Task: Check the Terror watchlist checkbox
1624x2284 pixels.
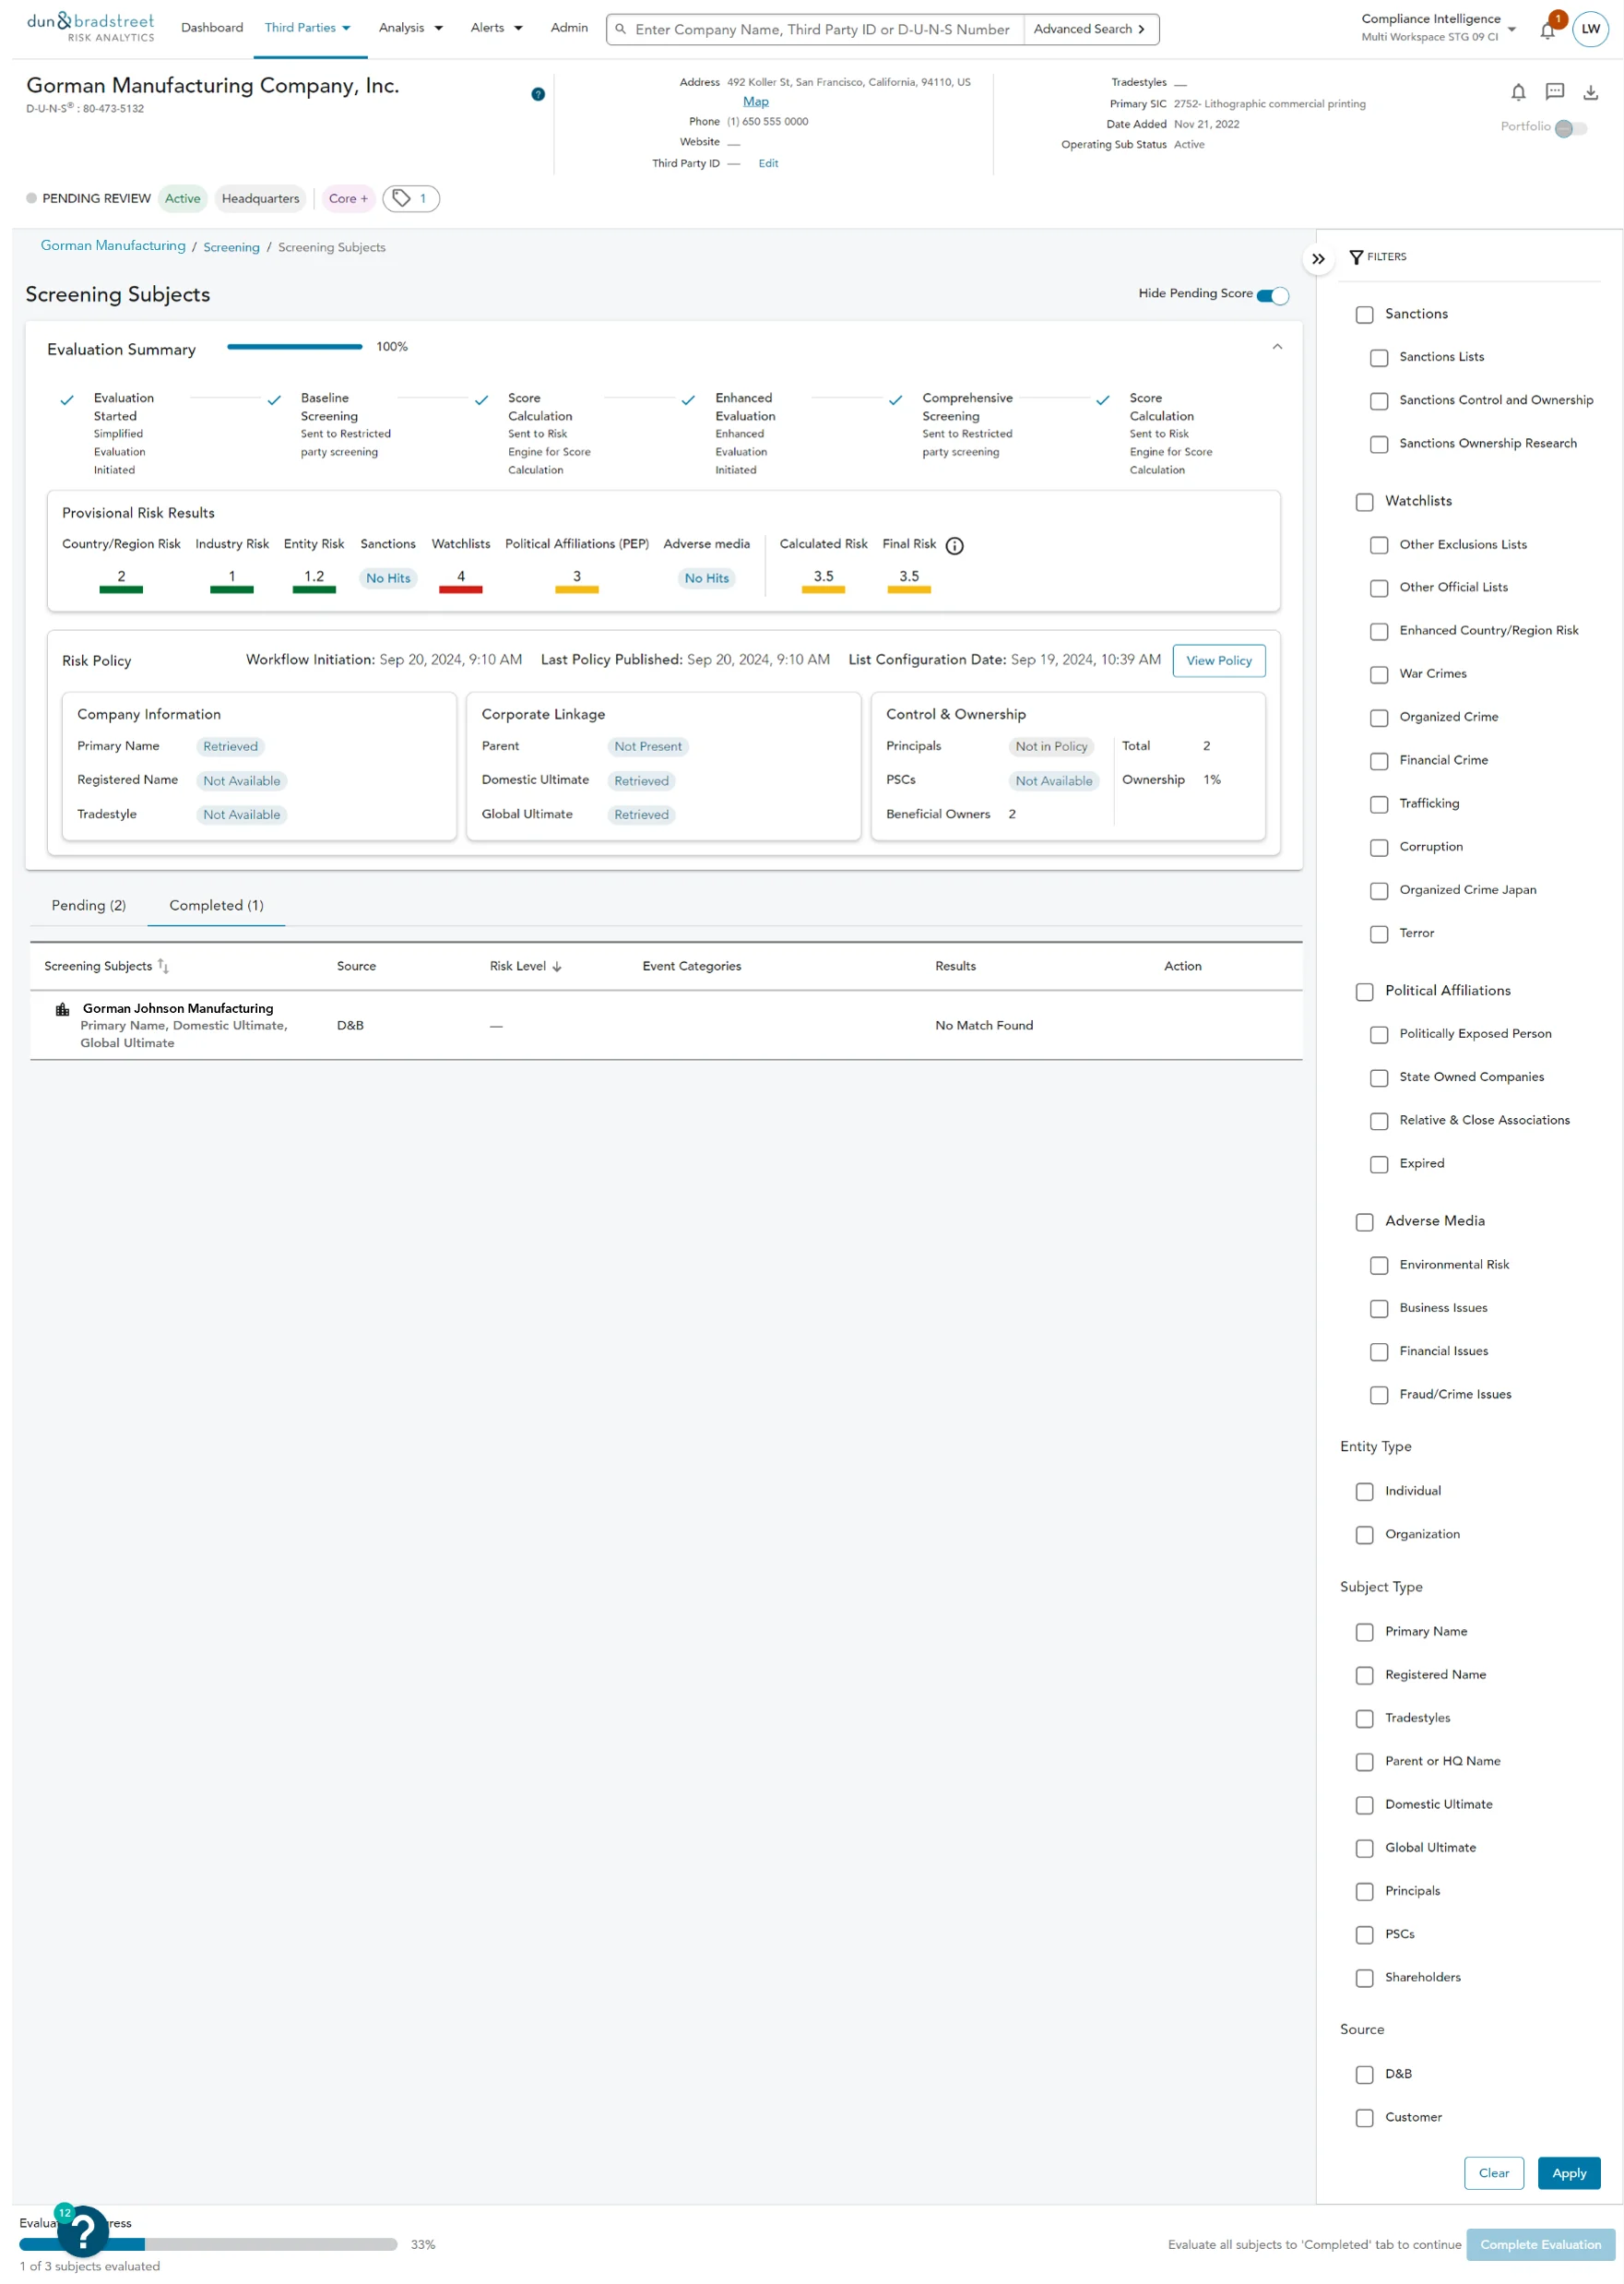Action: (x=1379, y=934)
